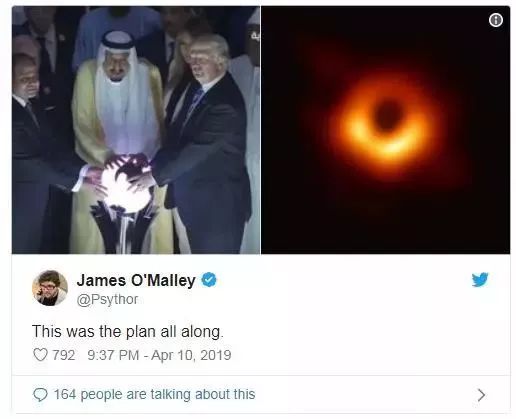Open "164 people are talking about this"
Image resolution: width=516 pixels, height=419 pixels.
[x=154, y=394]
